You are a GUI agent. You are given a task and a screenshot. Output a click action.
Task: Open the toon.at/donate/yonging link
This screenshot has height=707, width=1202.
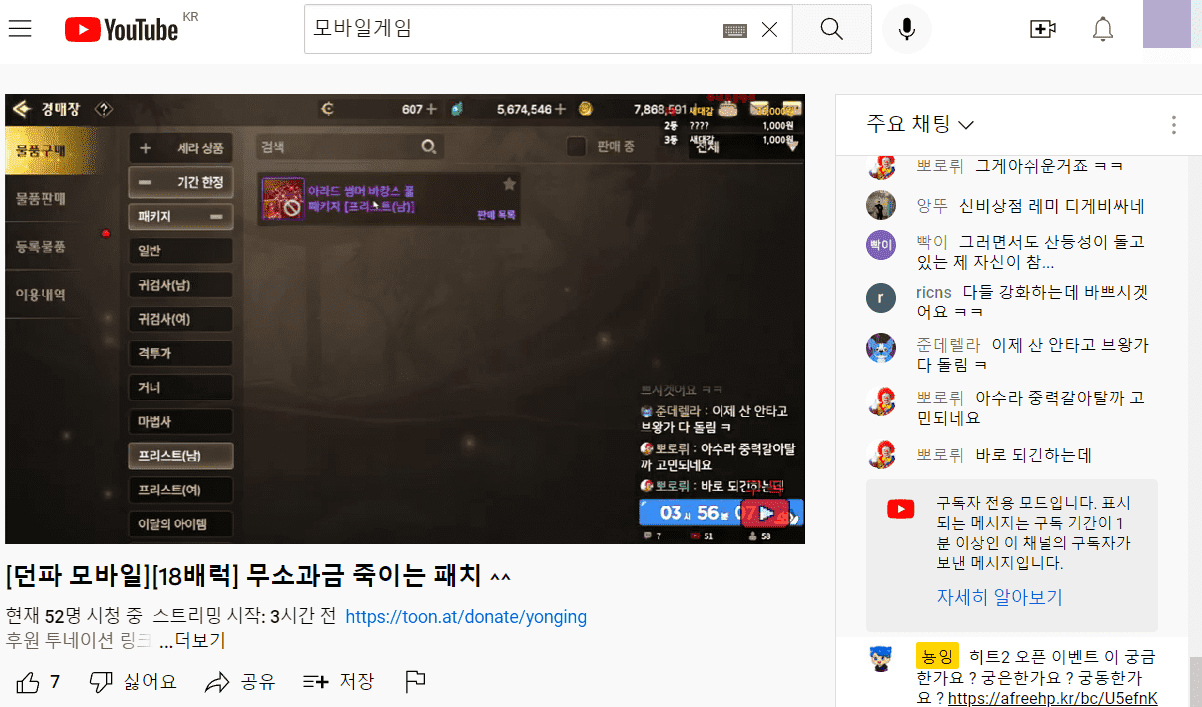point(466,616)
